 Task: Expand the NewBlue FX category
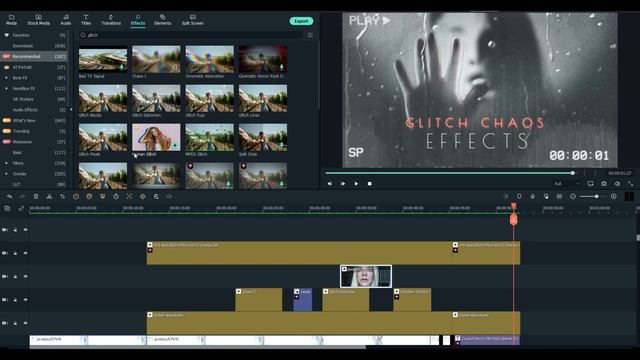[x=6, y=88]
